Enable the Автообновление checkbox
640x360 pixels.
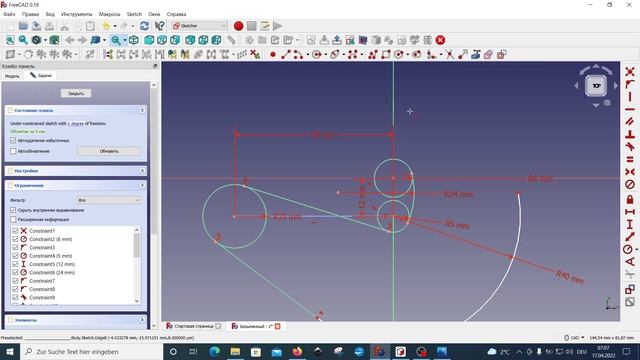point(13,151)
